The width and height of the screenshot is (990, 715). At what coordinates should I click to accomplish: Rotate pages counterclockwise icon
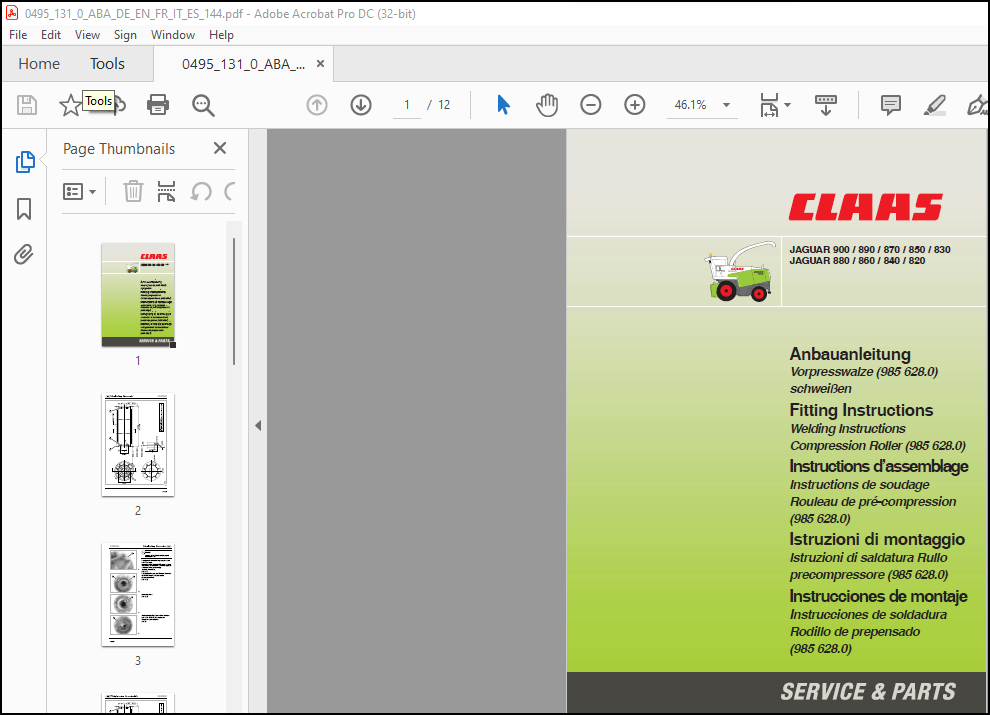201,191
